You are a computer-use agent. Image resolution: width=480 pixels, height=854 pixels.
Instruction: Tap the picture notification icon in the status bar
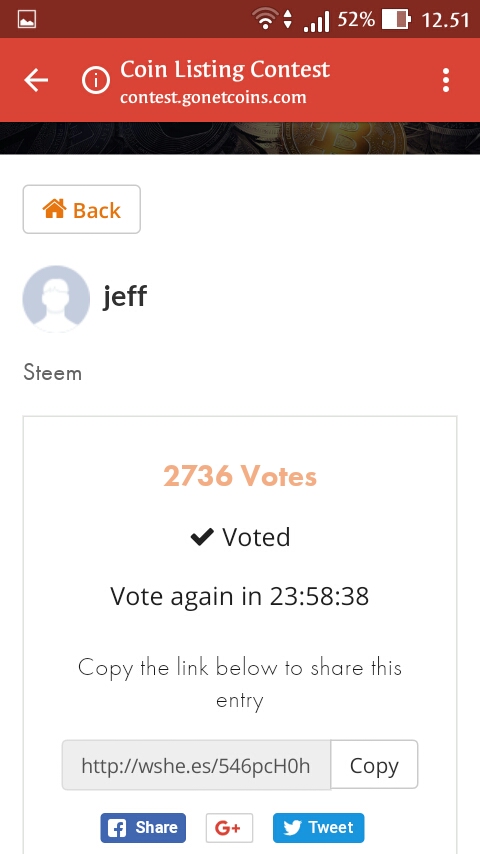[x=27, y=20]
